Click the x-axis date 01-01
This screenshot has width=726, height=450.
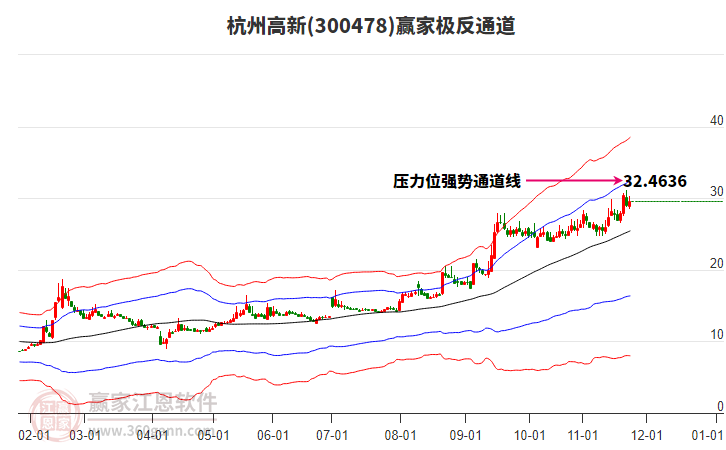(x=707, y=436)
